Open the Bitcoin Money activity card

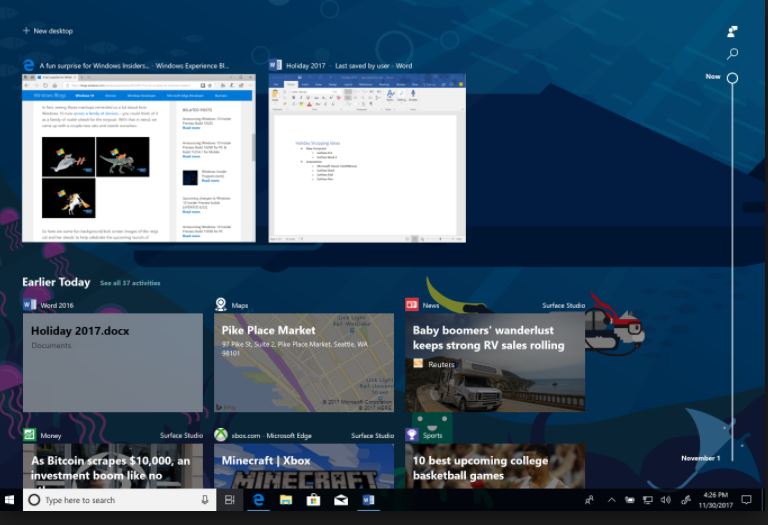[113, 466]
